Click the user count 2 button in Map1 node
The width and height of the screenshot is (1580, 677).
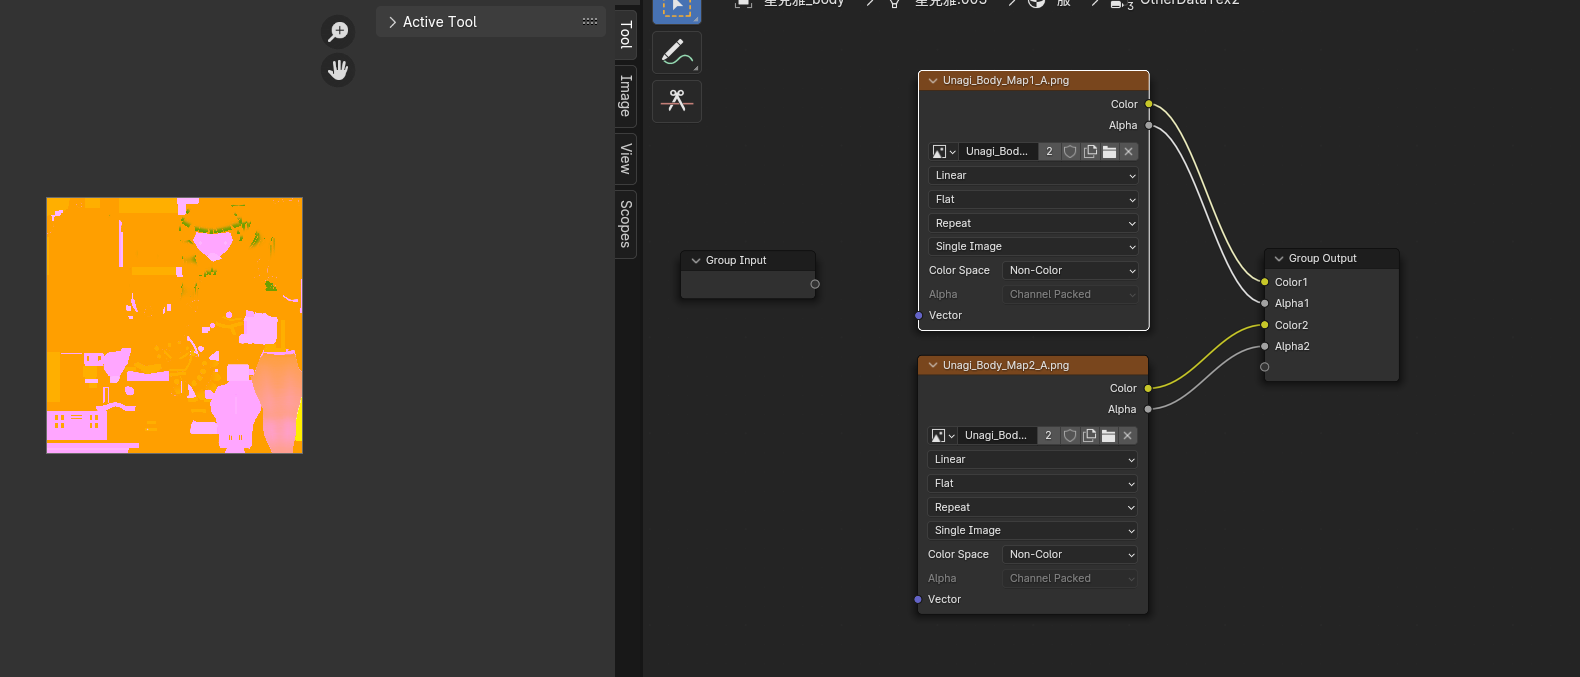click(x=1049, y=152)
